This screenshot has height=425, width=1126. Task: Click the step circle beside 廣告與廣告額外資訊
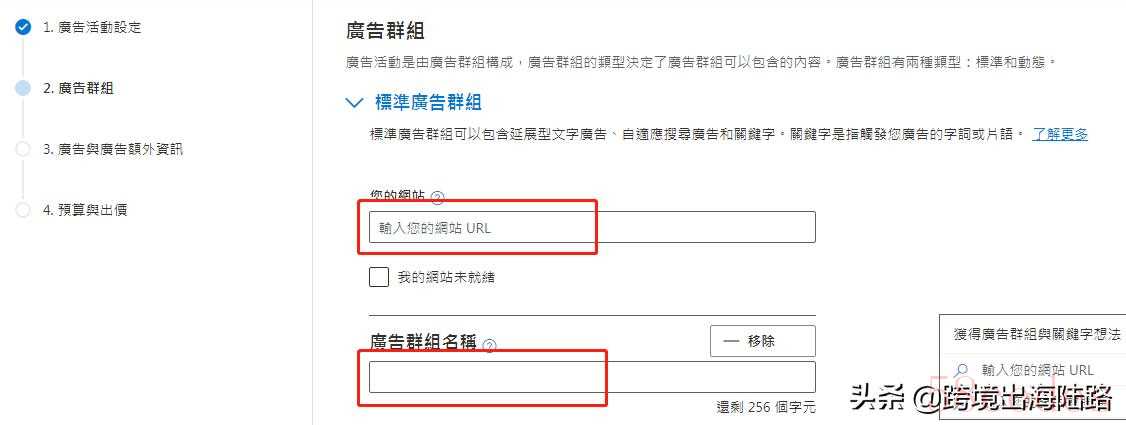(x=23, y=149)
